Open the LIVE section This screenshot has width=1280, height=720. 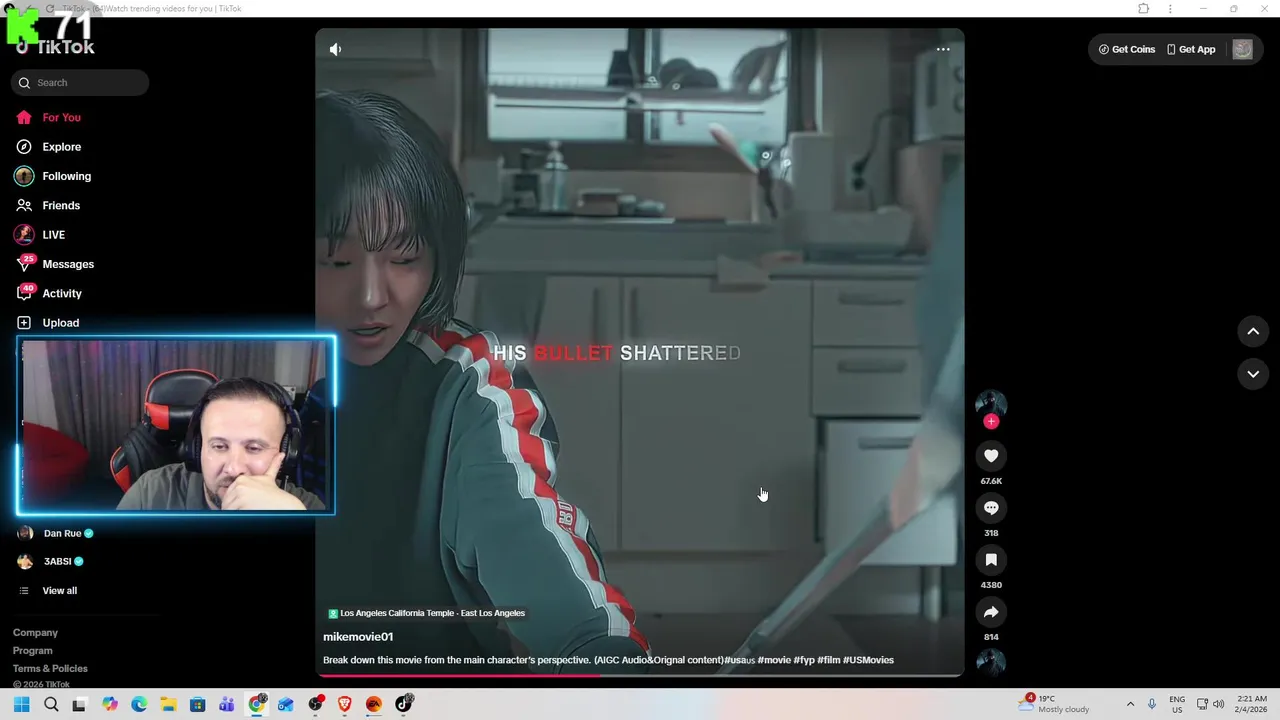(40, 235)
